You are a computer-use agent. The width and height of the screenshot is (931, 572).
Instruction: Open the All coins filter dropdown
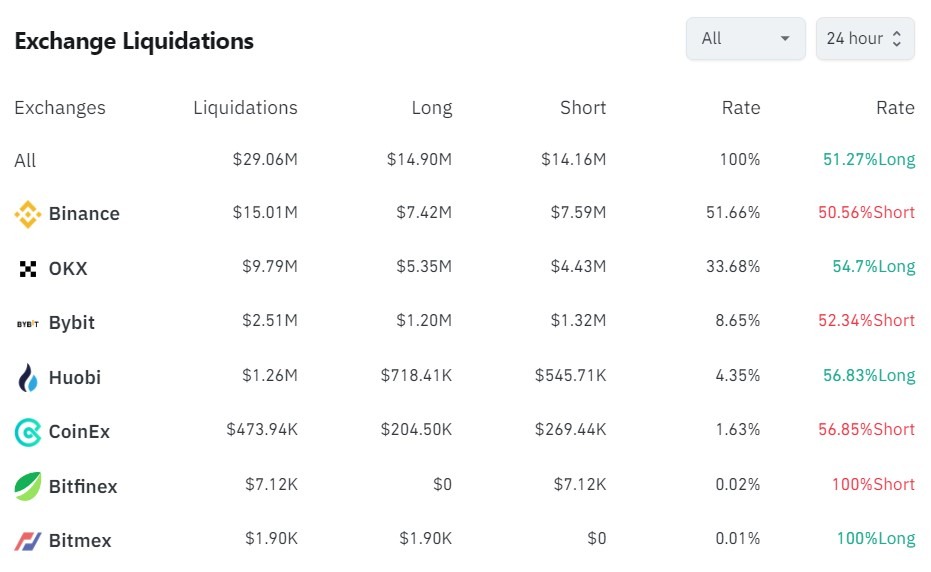[x=744, y=39]
